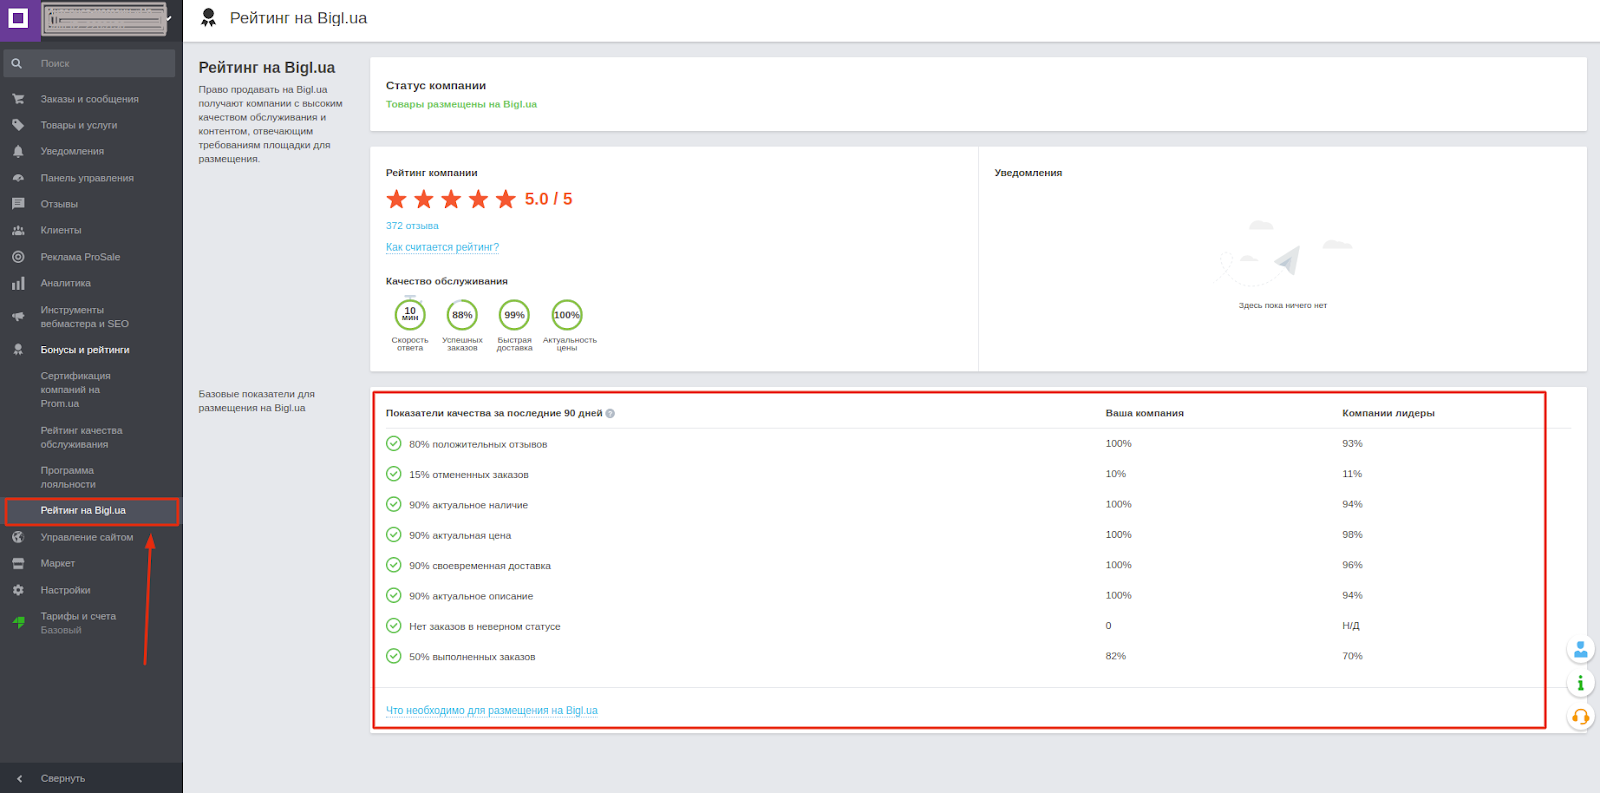Click the dashboard gauge icon
The width and height of the screenshot is (1600, 793).
[18, 178]
